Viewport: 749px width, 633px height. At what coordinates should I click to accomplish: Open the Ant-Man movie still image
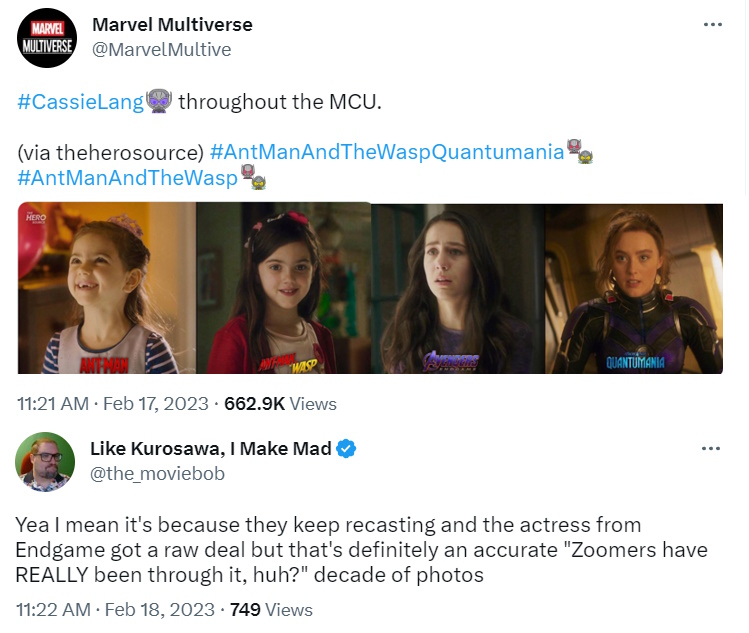click(x=106, y=288)
